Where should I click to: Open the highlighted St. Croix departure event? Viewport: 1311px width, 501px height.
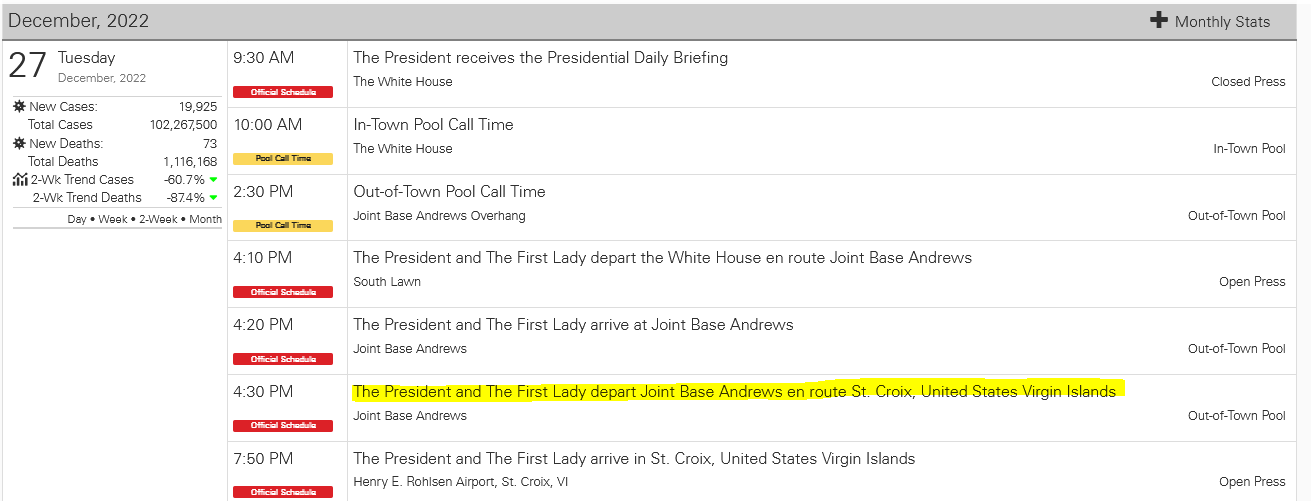coord(734,391)
